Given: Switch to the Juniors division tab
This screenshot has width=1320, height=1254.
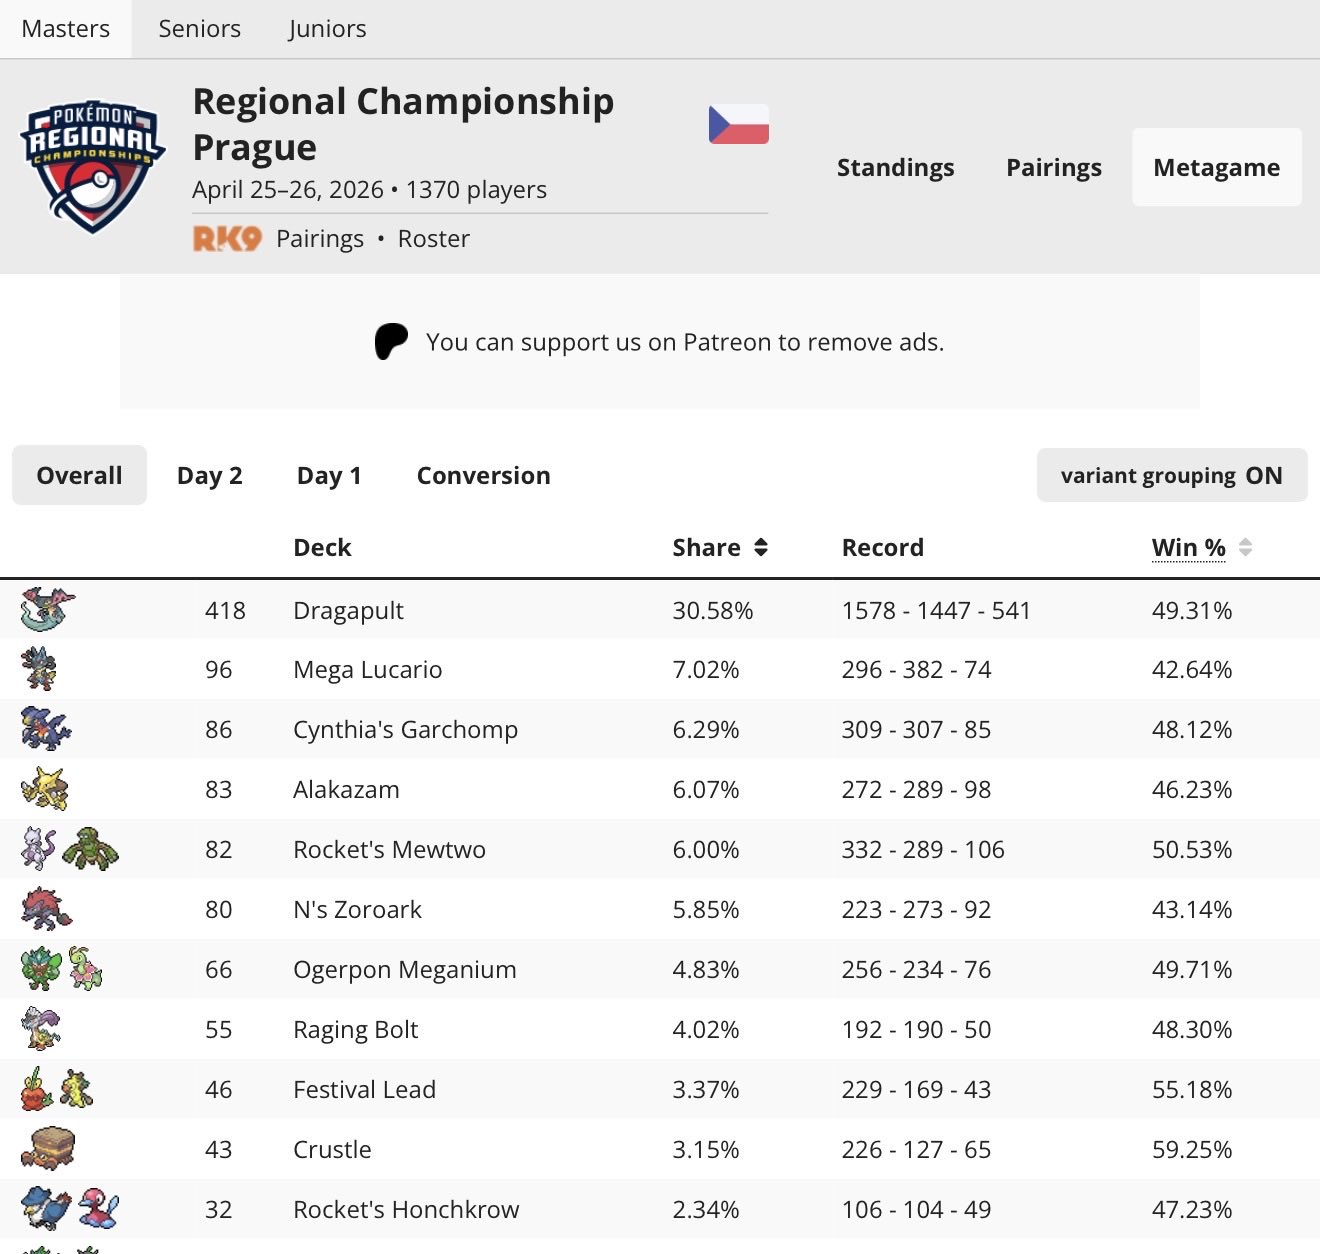Looking at the screenshot, I should pos(328,29).
